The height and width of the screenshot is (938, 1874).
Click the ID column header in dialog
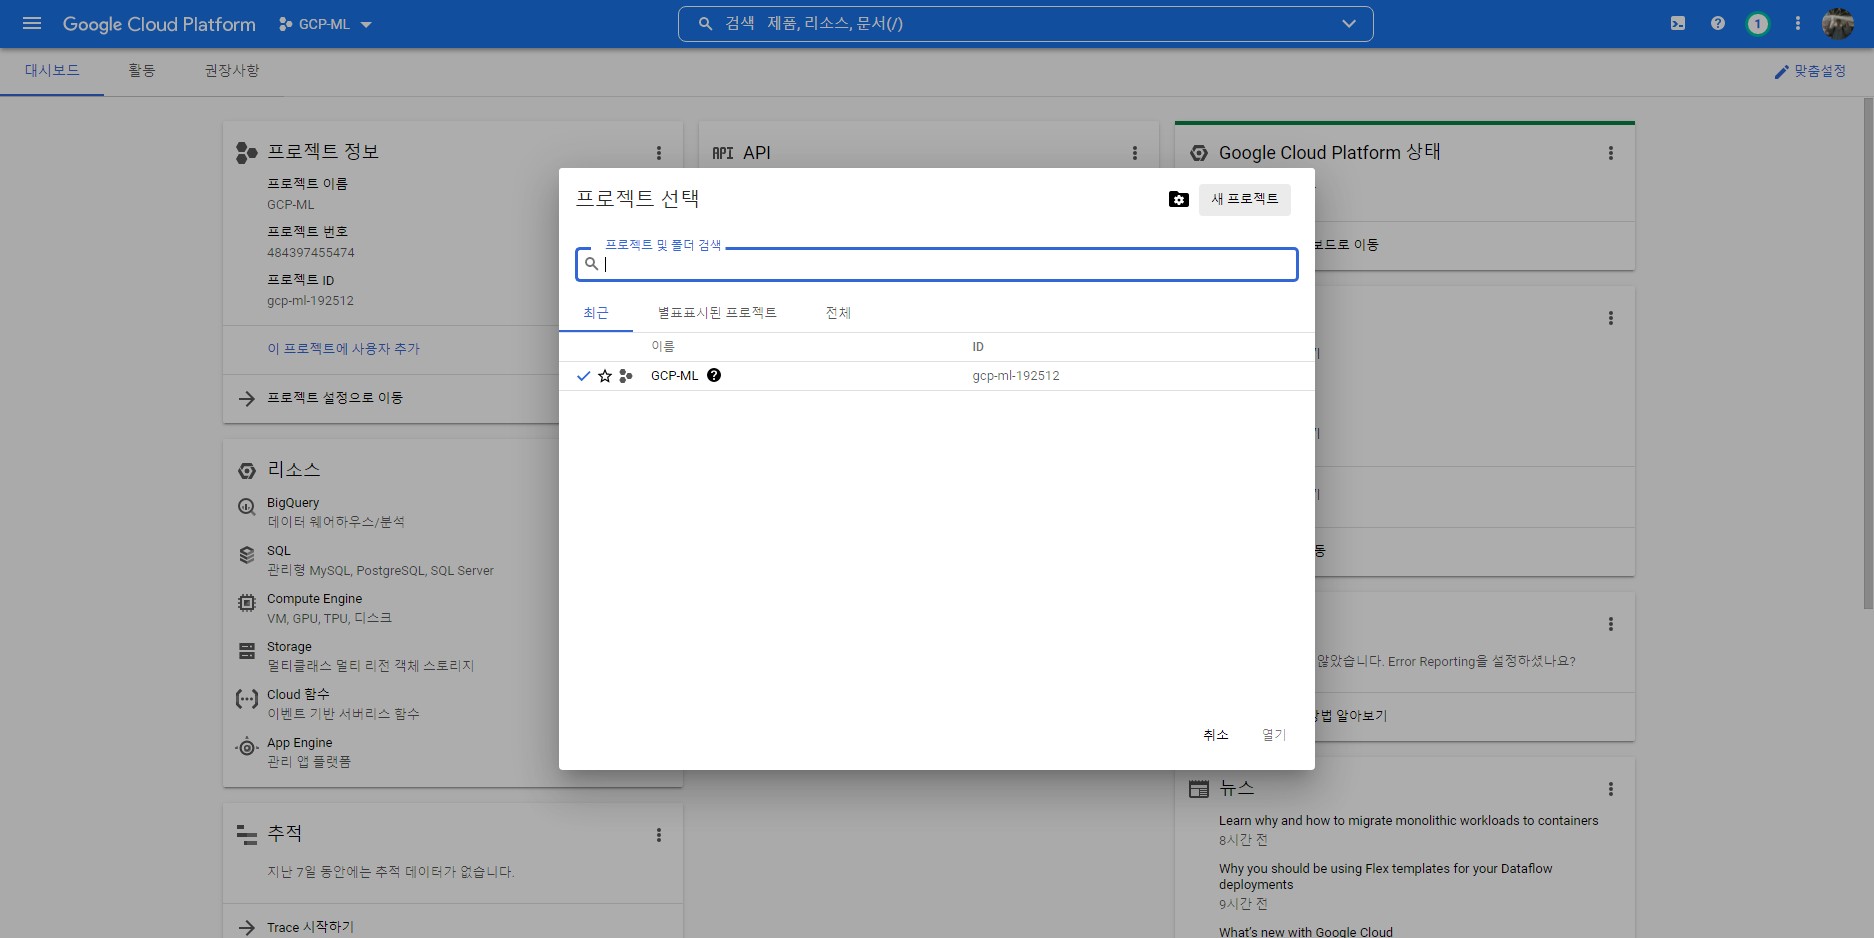pos(978,347)
